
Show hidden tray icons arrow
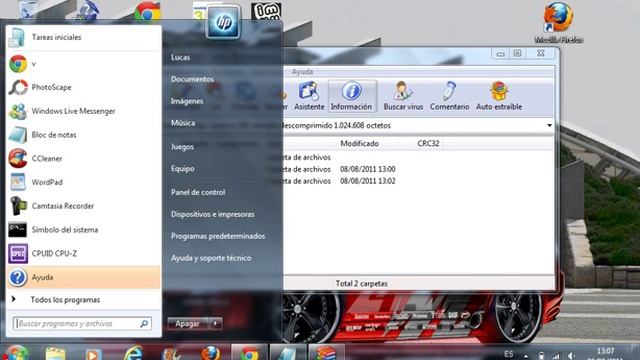(x=526, y=356)
